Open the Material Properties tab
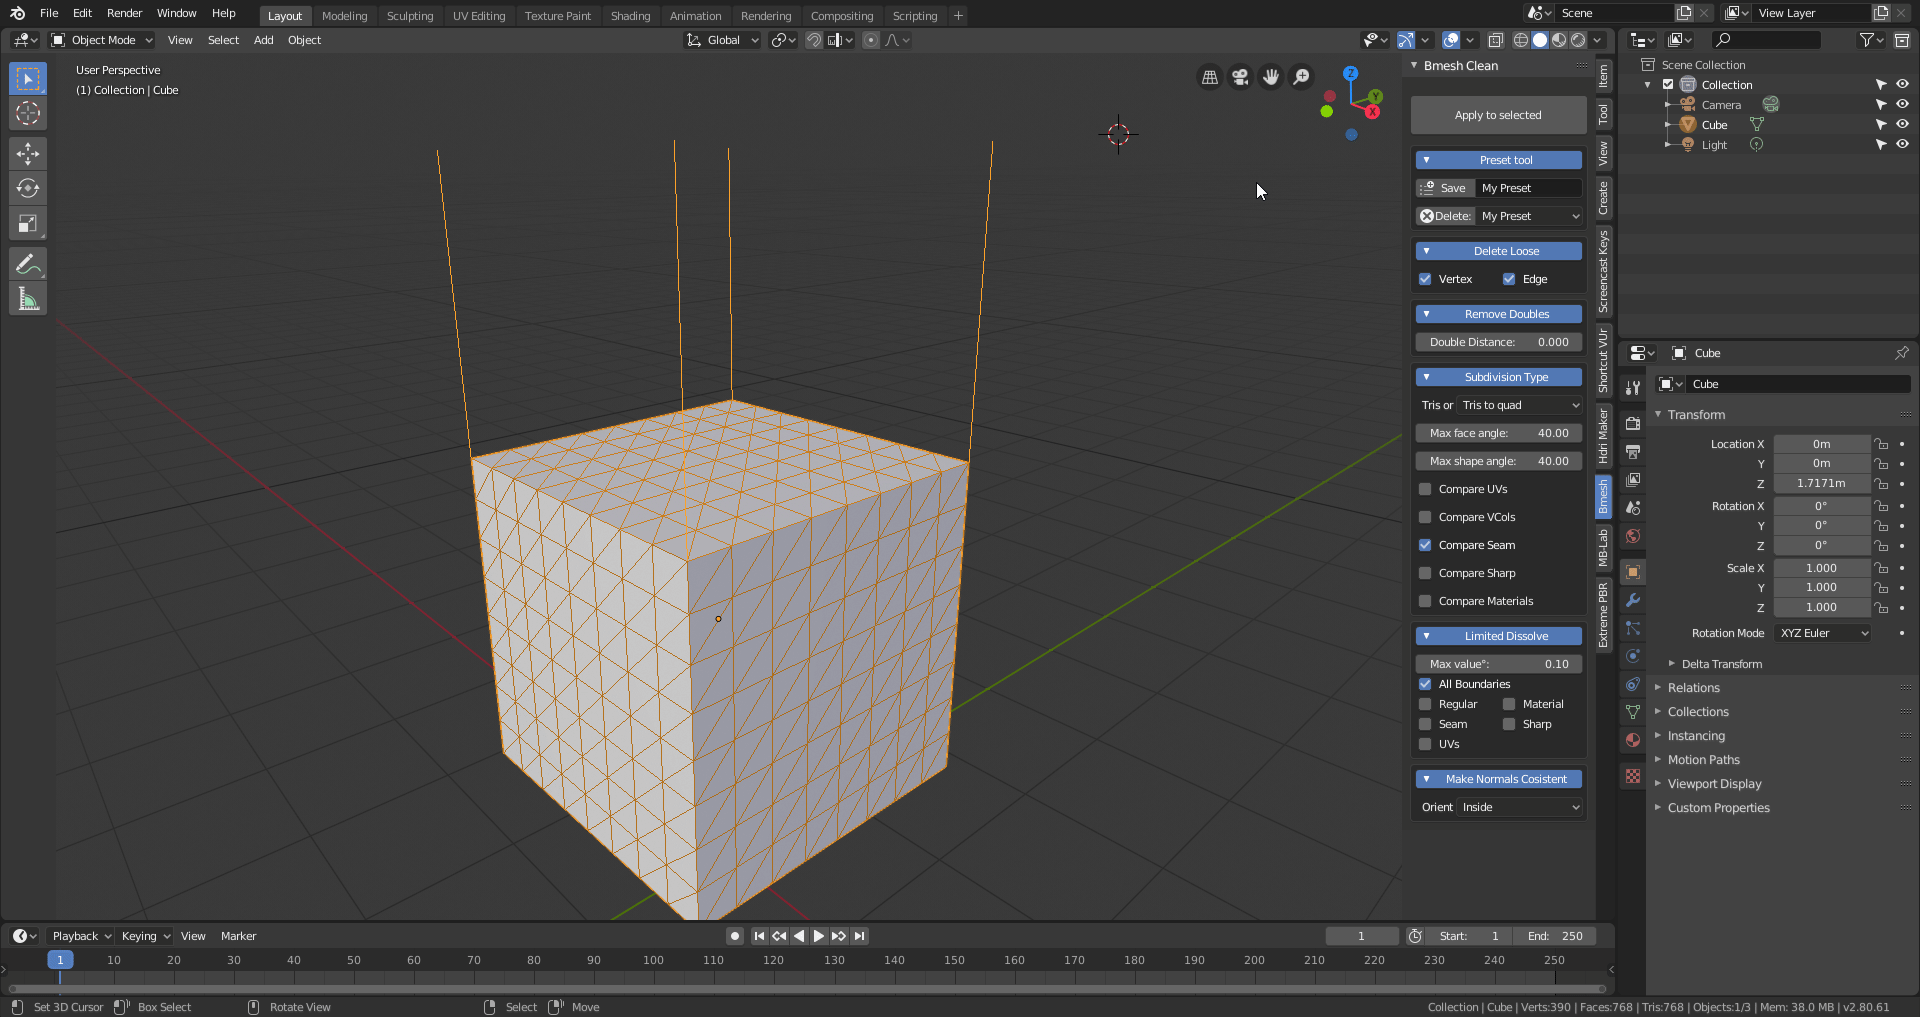This screenshot has width=1920, height=1017. pyautogui.click(x=1632, y=740)
